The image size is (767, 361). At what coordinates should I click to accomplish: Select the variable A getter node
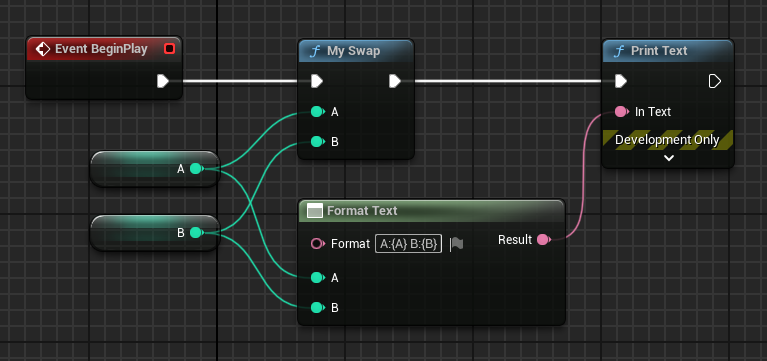(x=155, y=169)
